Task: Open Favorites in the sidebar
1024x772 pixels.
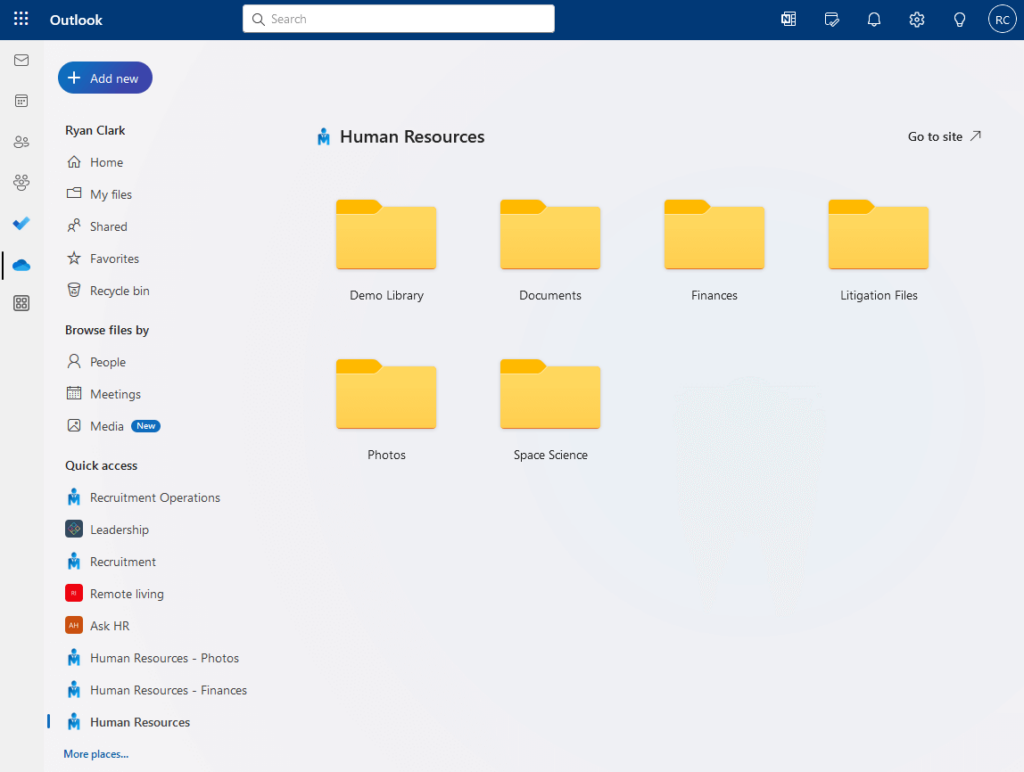Action: (x=103, y=259)
